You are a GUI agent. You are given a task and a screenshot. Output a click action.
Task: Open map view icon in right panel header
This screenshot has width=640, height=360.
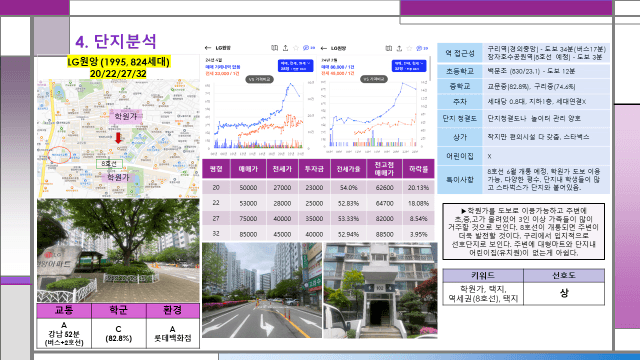click(389, 48)
